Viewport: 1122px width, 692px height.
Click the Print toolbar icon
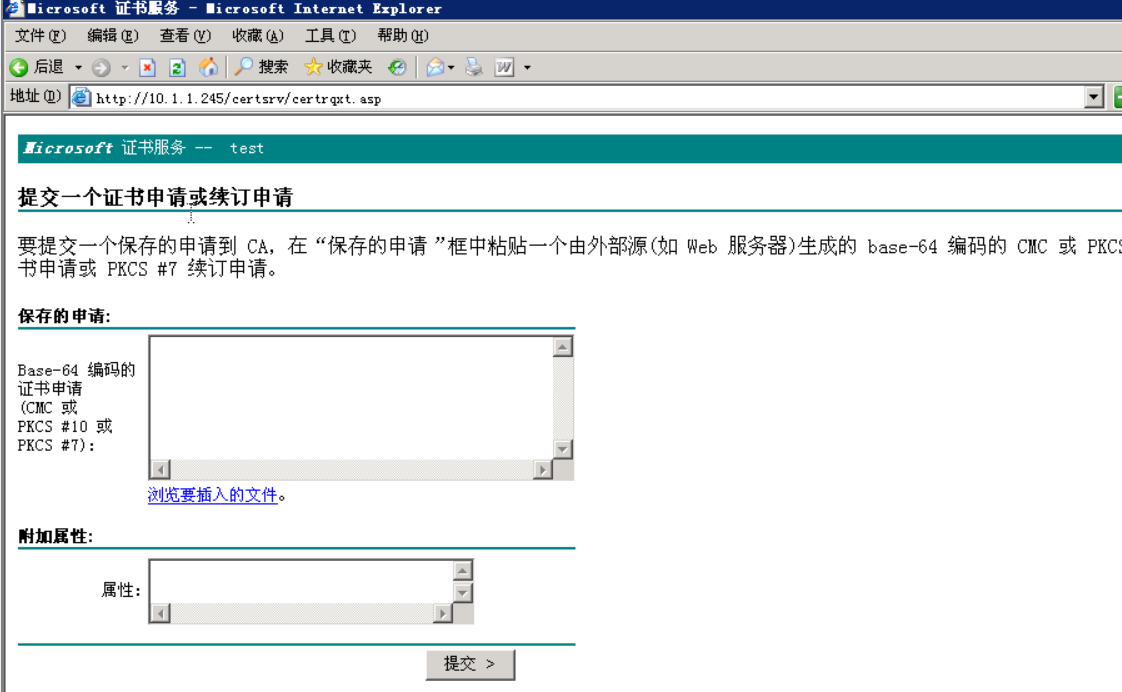[x=474, y=67]
